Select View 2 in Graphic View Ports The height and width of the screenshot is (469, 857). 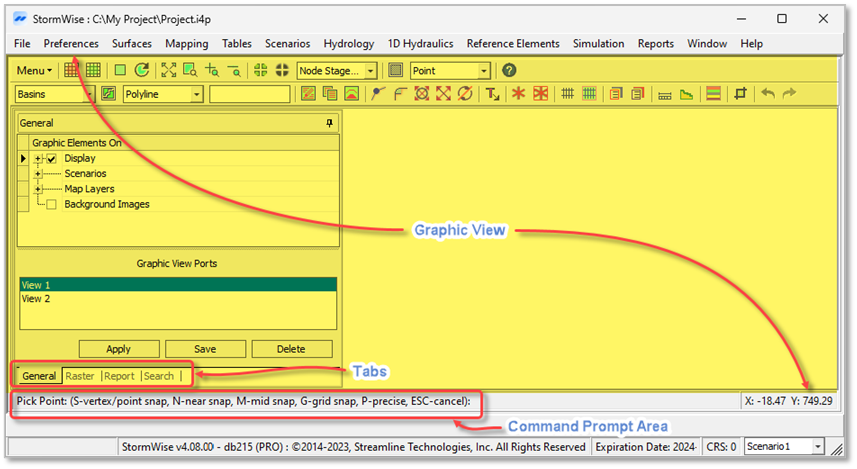tap(36, 298)
